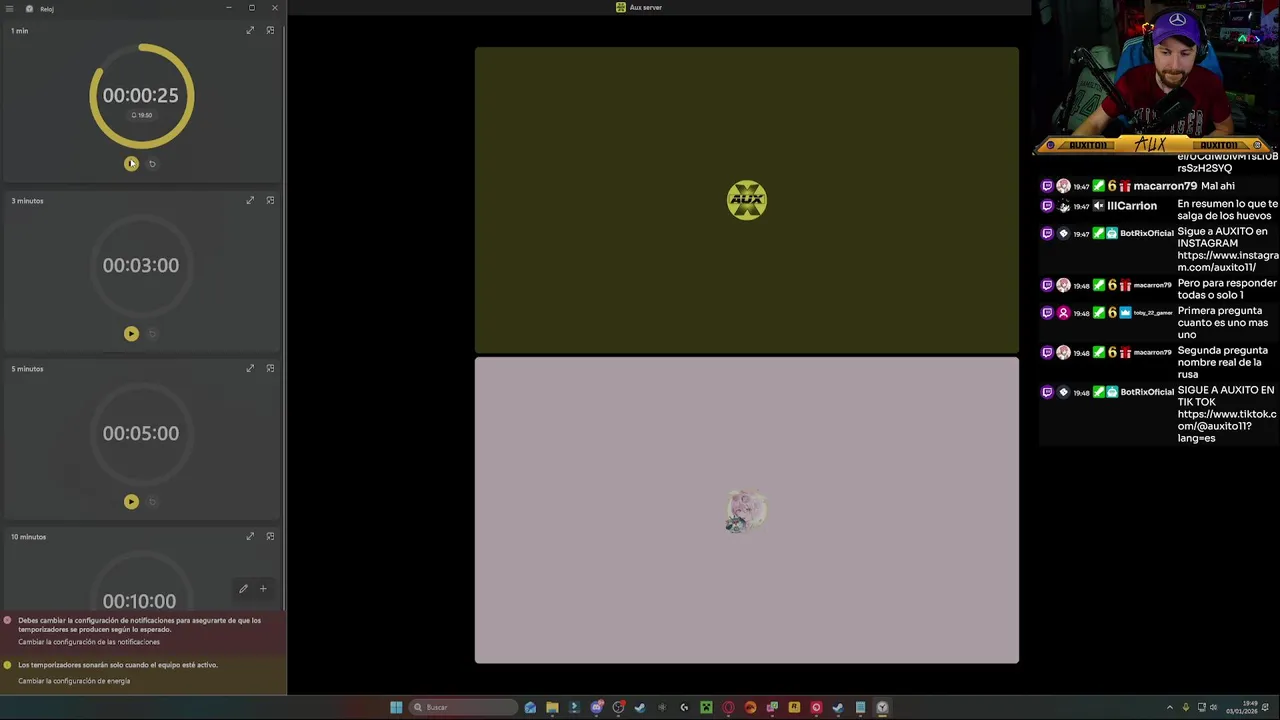Click the '10 minutos' timer title
Image resolution: width=1280 pixels, height=720 pixels.
[x=28, y=537]
